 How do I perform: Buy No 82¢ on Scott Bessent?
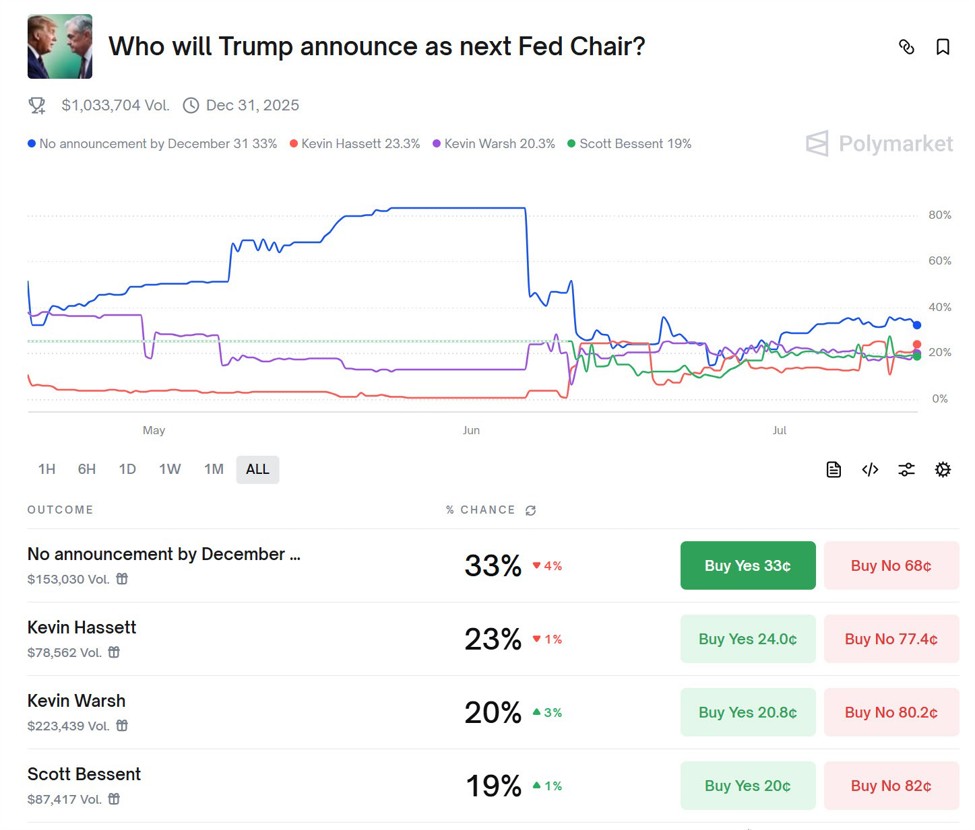pos(890,786)
